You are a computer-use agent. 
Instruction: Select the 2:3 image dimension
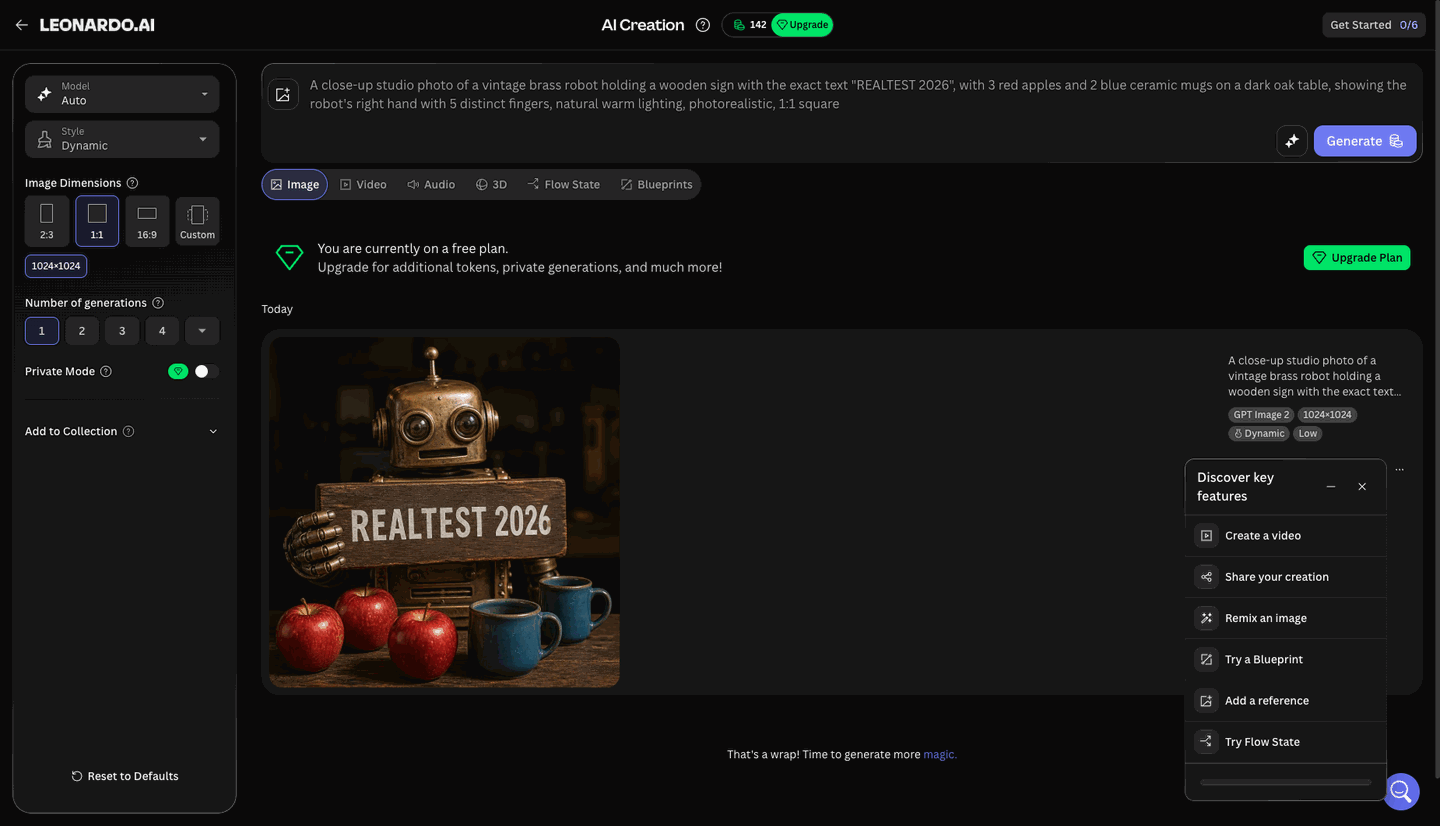[47, 221]
